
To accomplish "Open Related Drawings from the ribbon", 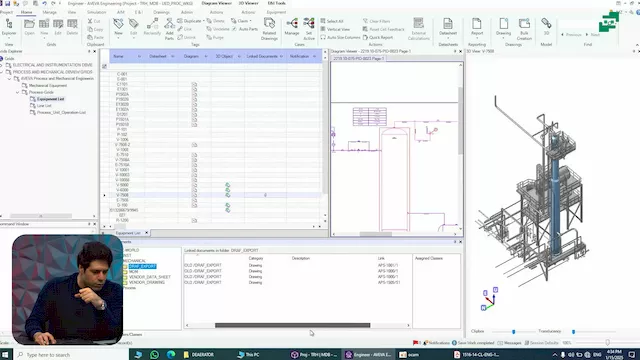I will 269,29.
